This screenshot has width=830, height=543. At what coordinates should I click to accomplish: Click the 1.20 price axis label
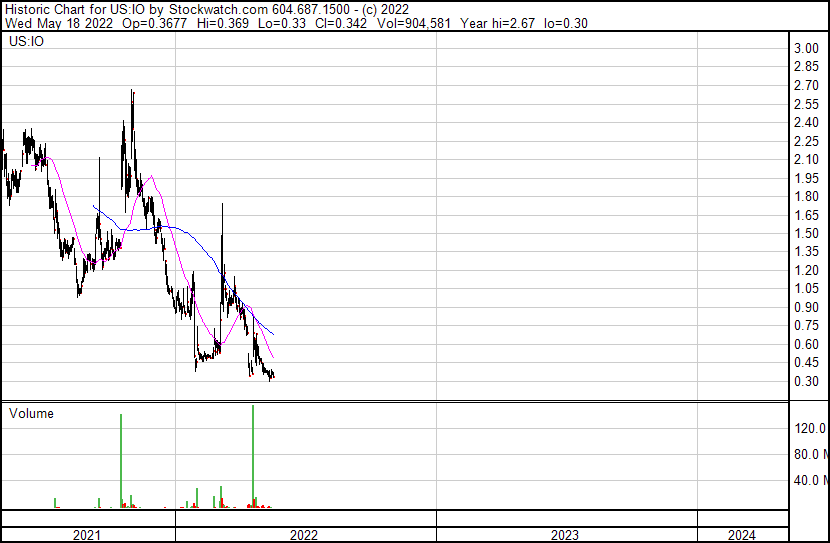(x=807, y=270)
